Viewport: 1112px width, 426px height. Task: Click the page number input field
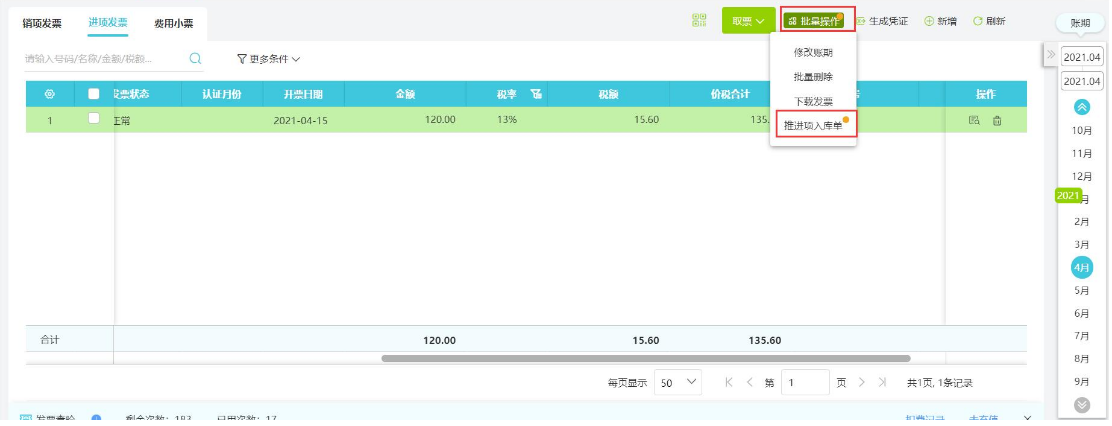pos(805,382)
